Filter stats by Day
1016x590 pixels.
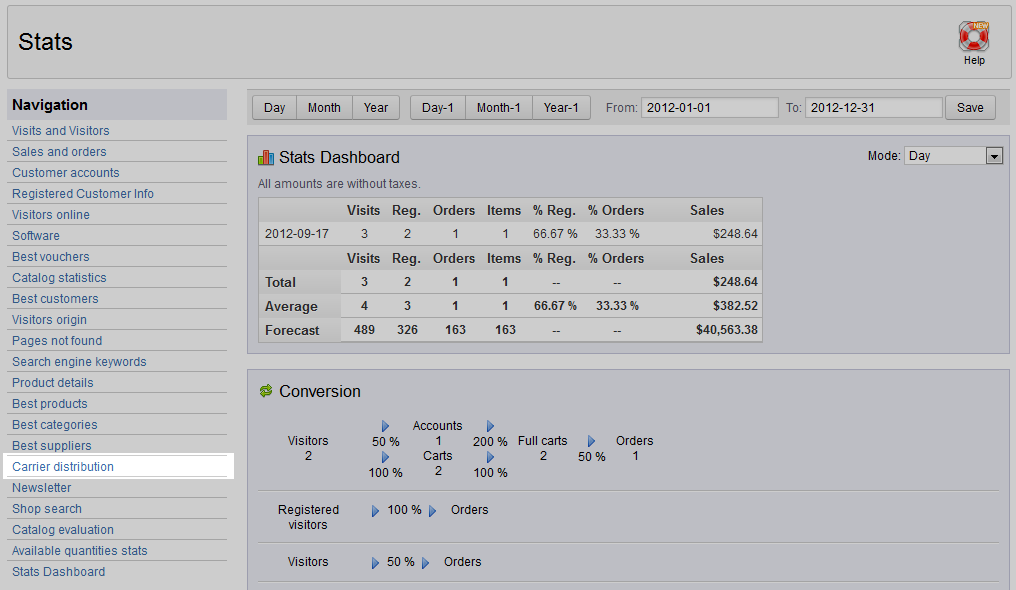pyautogui.click(x=274, y=108)
